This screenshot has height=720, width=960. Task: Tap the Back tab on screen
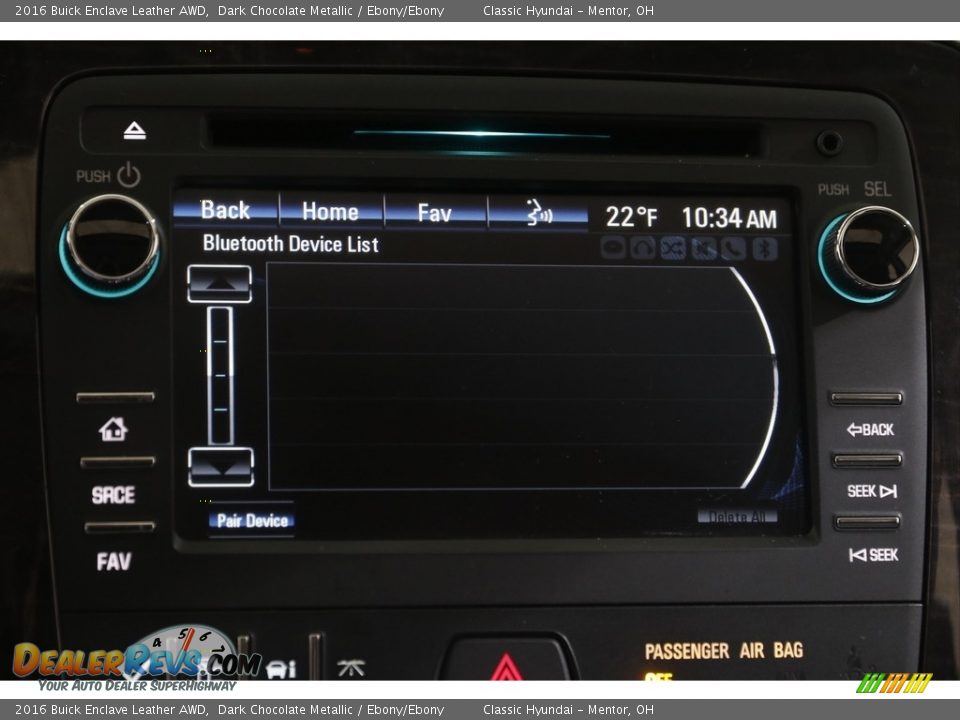pos(225,211)
